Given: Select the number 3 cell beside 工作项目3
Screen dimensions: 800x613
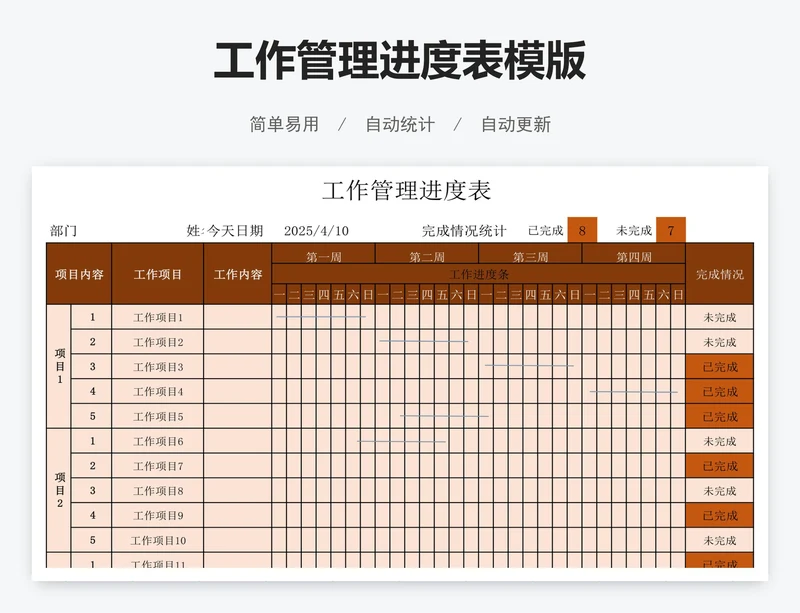Looking at the screenshot, I should coord(92,366).
